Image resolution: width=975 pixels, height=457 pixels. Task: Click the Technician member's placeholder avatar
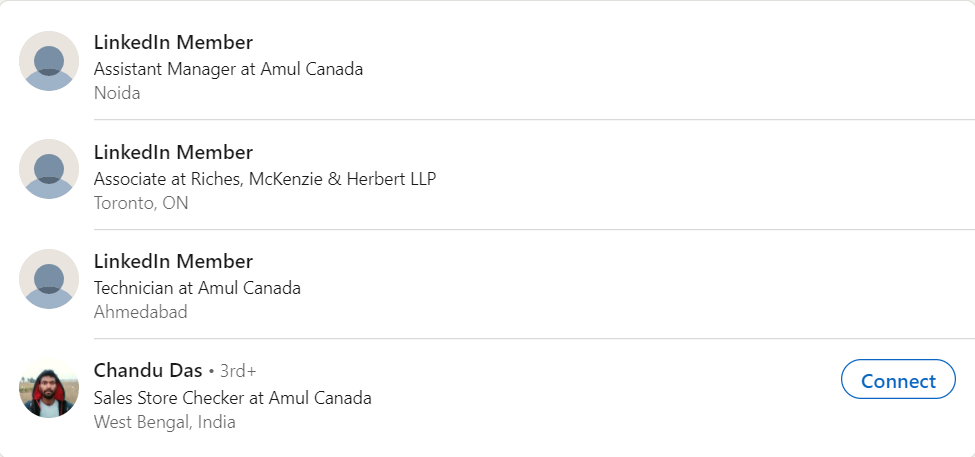(49, 279)
